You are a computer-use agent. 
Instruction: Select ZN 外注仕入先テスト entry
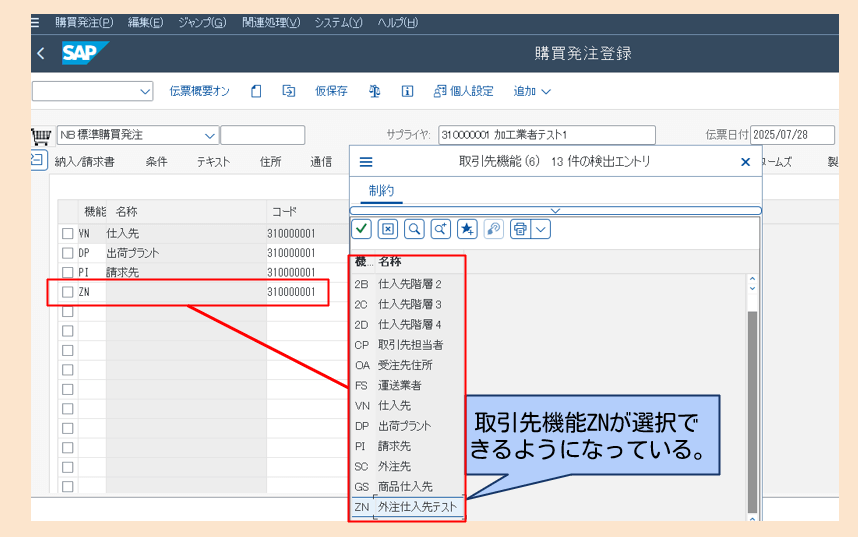click(407, 507)
